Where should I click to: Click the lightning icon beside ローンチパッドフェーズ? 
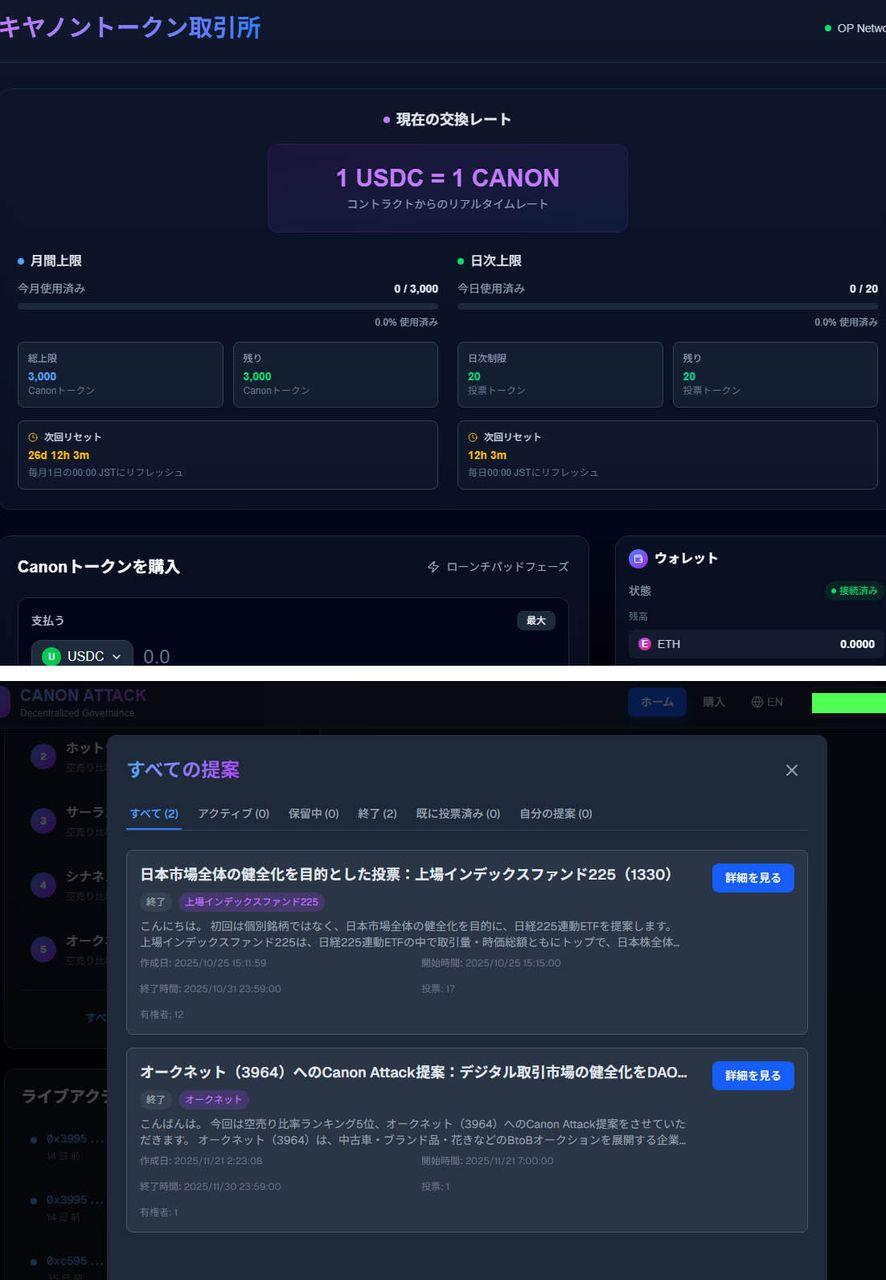433,567
